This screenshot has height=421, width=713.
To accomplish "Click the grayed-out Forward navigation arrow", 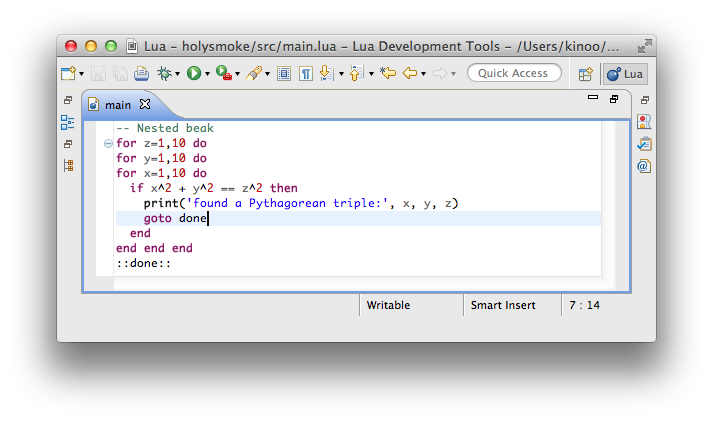I will 440,73.
